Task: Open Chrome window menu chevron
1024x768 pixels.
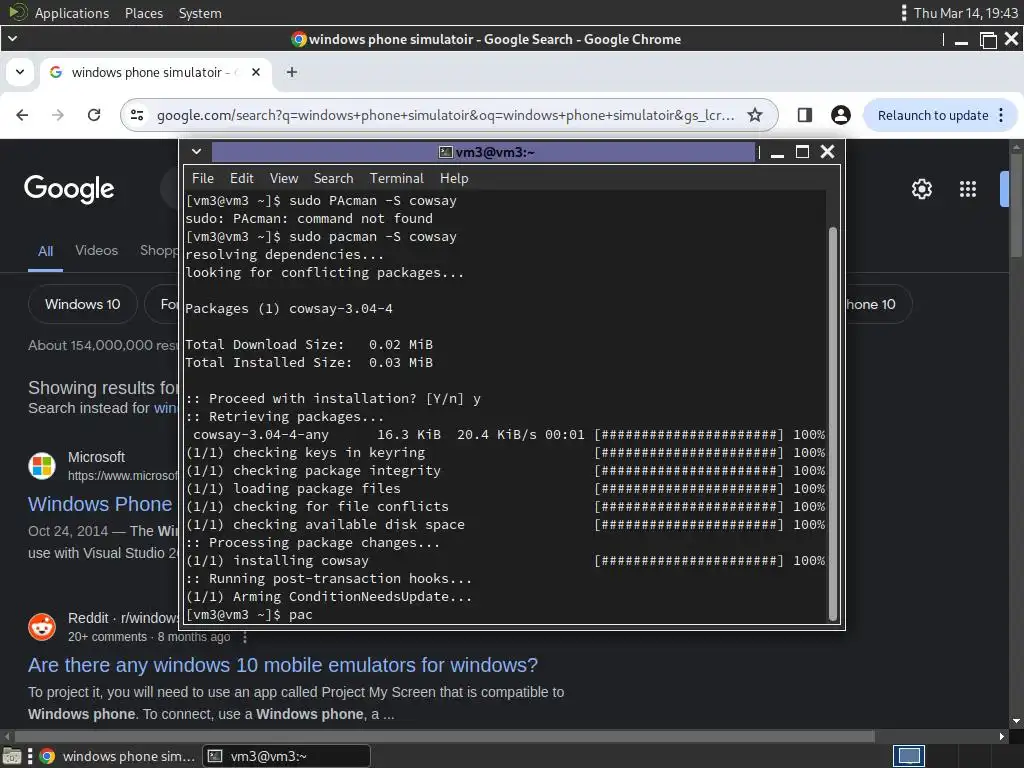Action: 12,39
